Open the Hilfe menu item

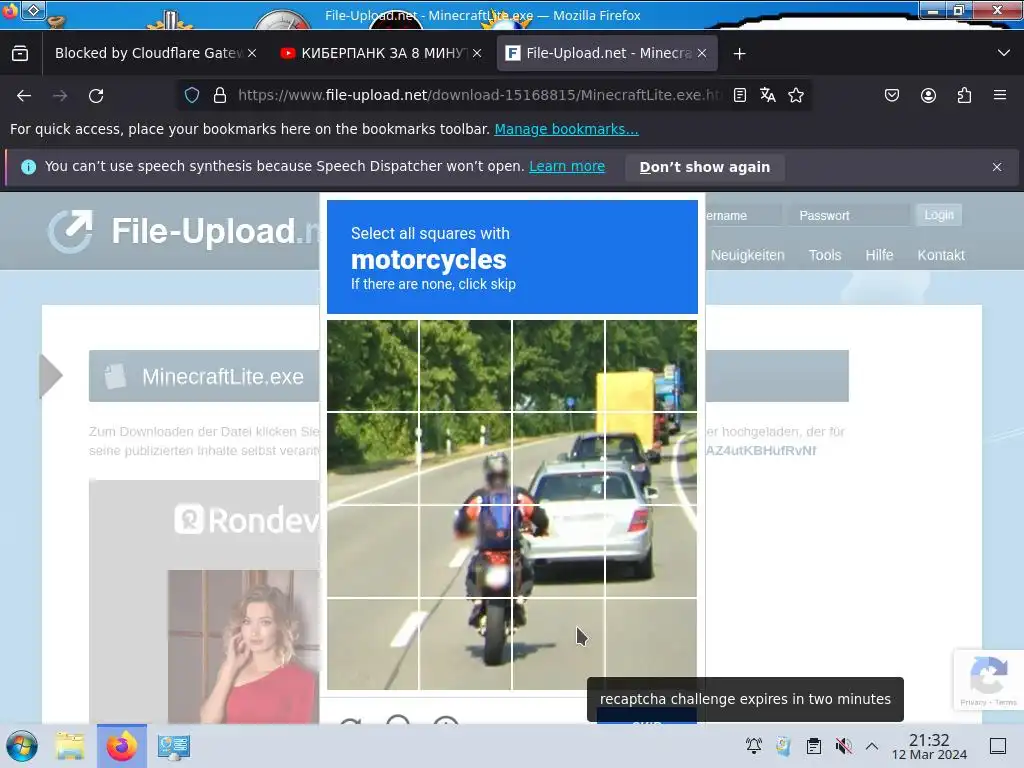pyautogui.click(x=879, y=255)
